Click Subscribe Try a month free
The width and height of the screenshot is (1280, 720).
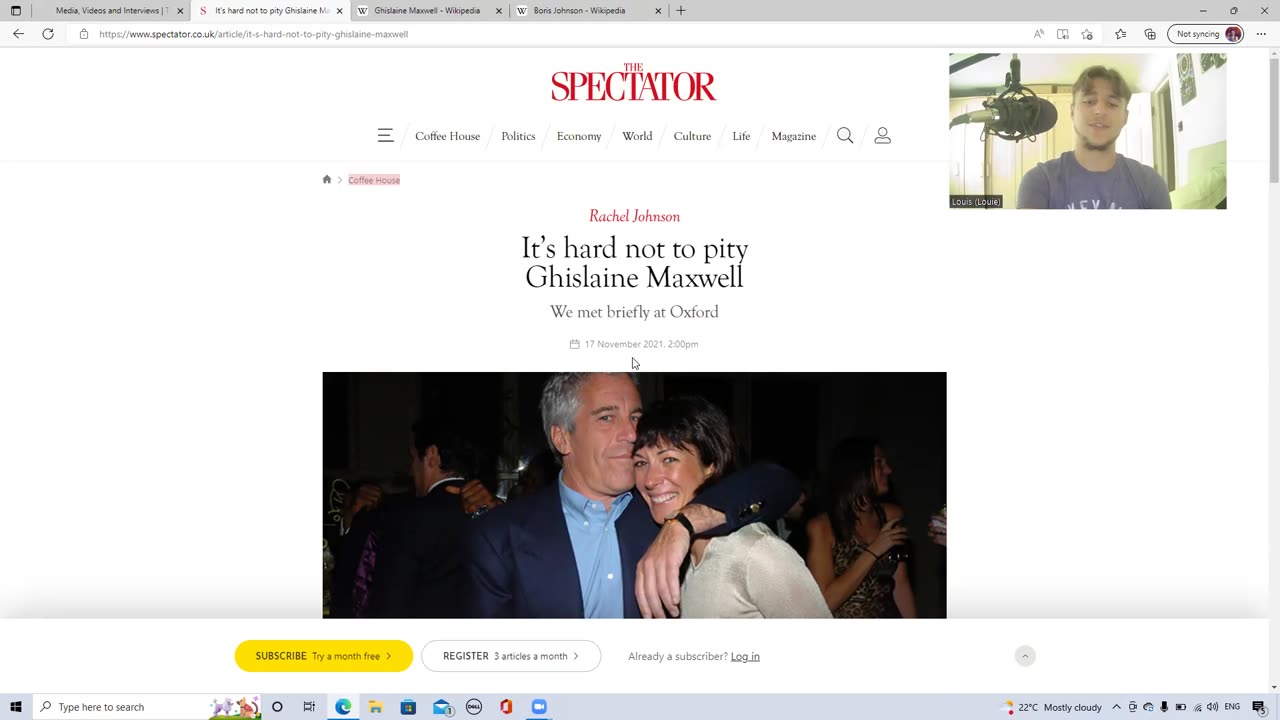[323, 656]
